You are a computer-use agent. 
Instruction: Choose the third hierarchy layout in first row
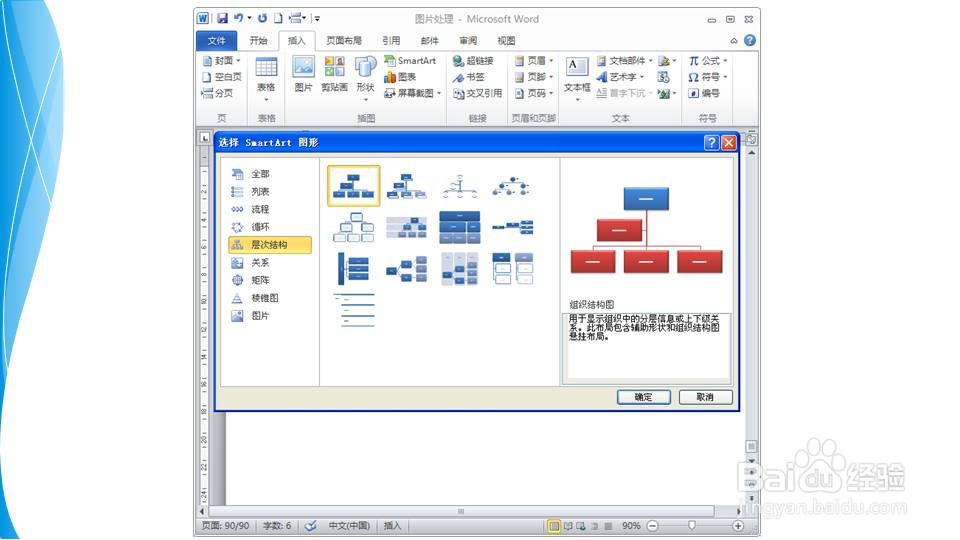(460, 186)
